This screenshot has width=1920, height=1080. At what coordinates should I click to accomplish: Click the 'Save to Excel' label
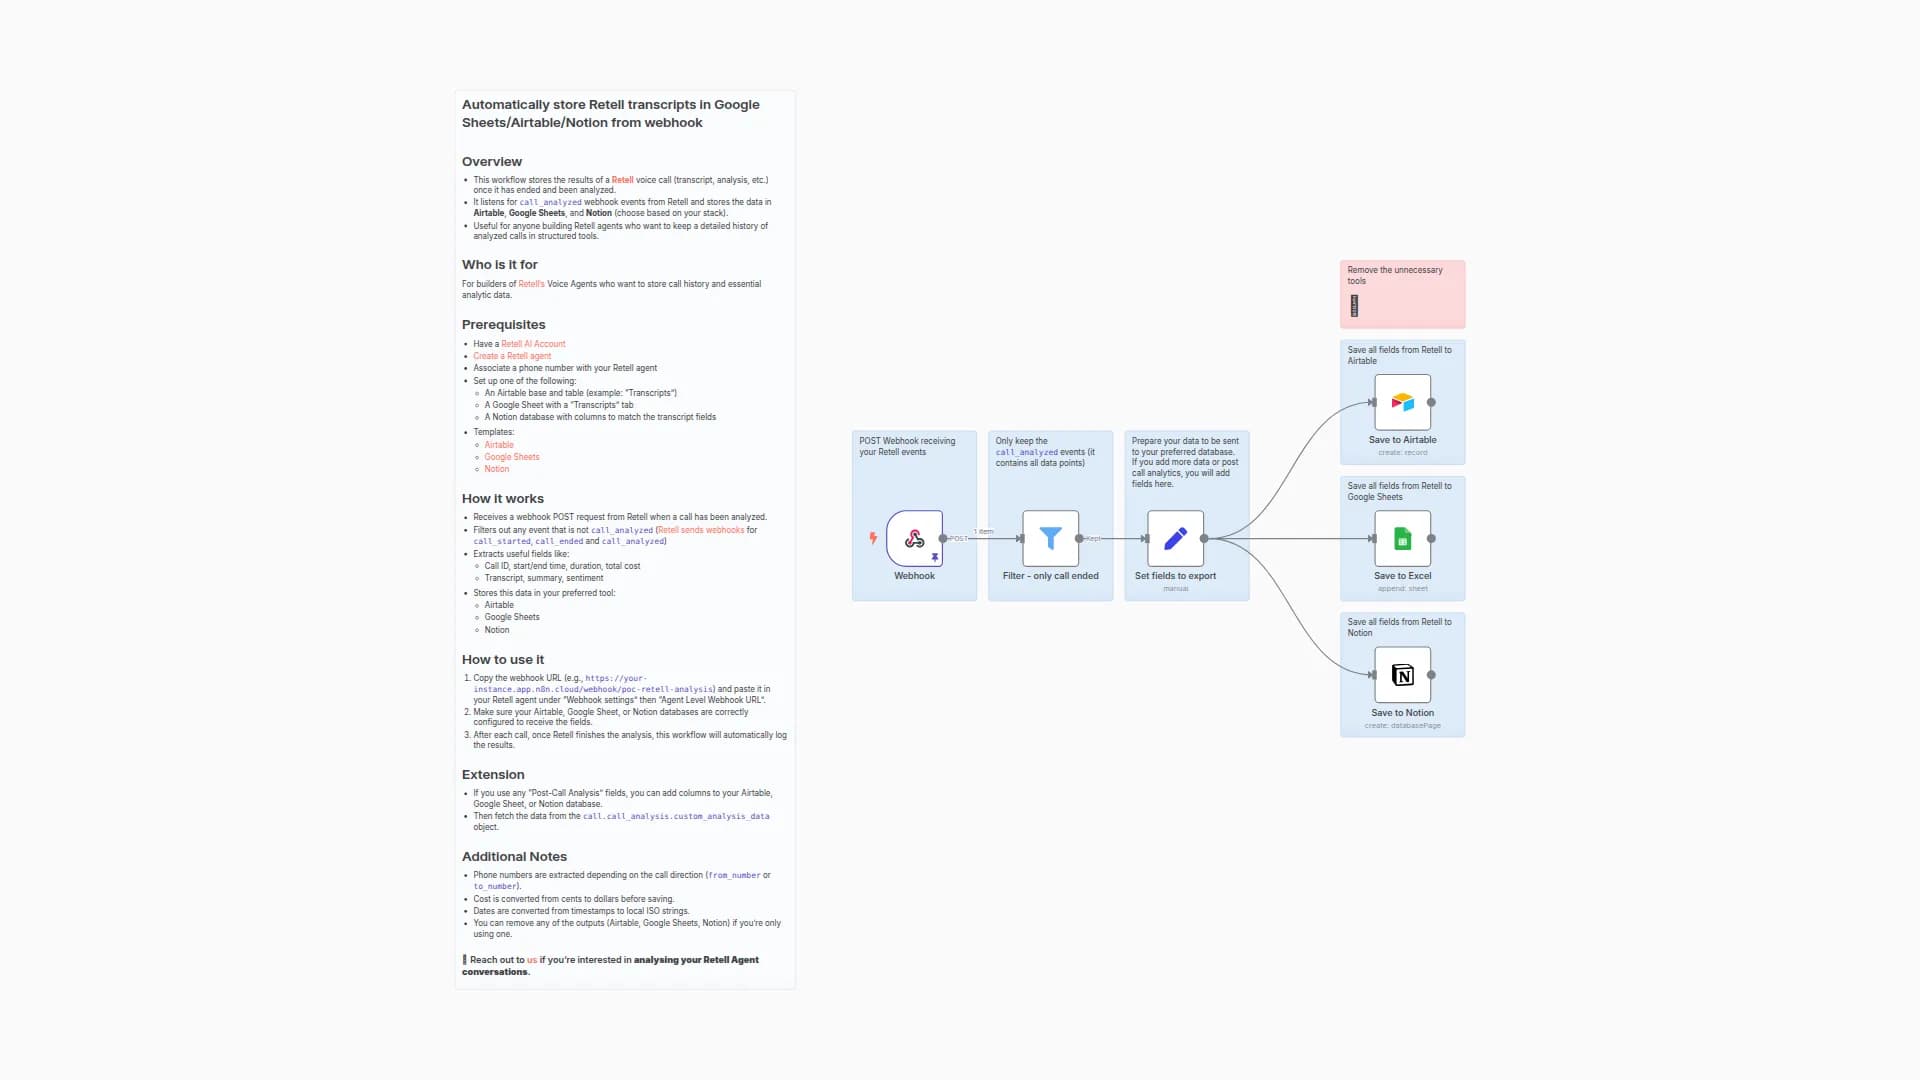(x=1402, y=576)
